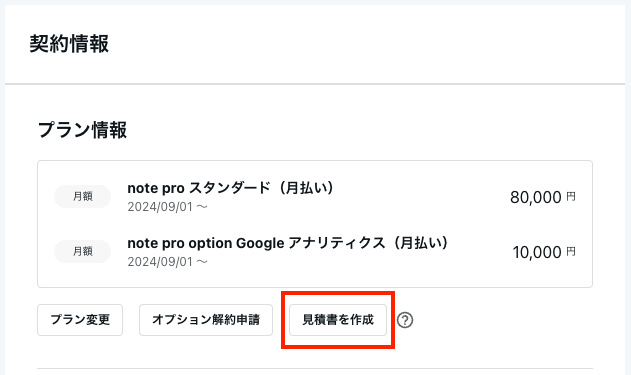Click the 見積書を作成 button
The width and height of the screenshot is (631, 375).
[338, 320]
